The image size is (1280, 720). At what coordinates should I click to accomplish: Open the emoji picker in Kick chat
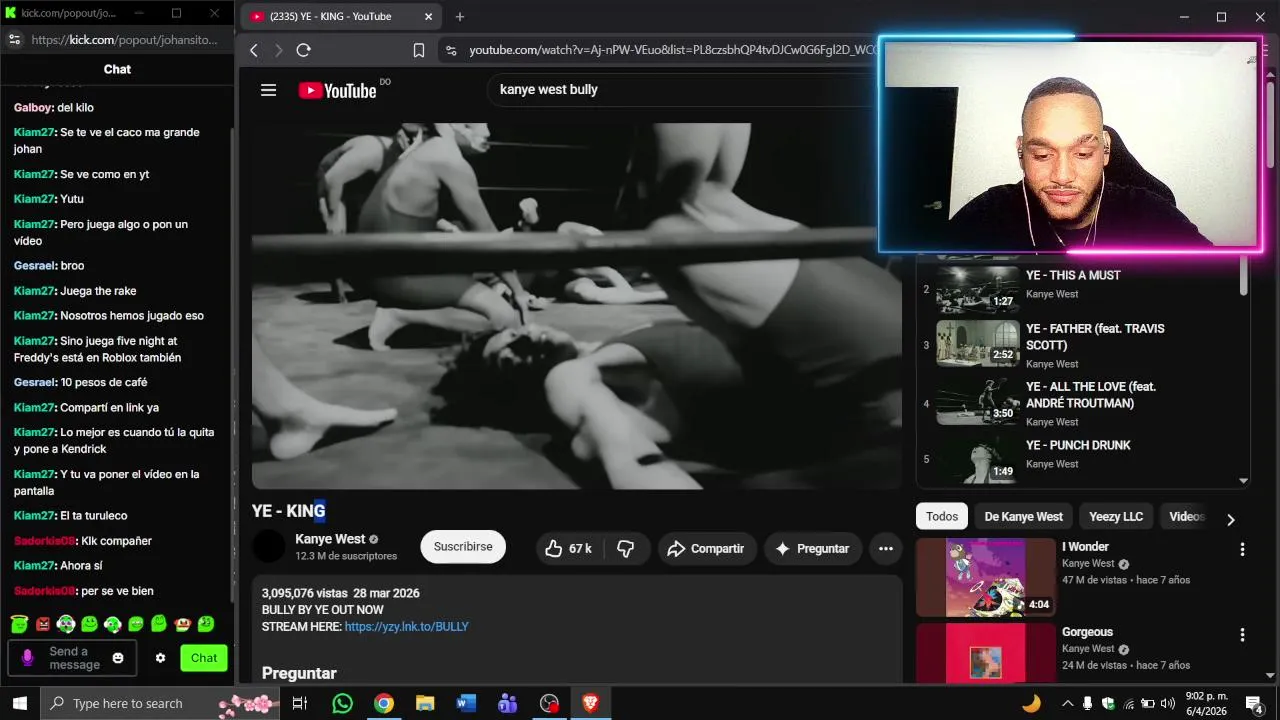pyautogui.click(x=118, y=658)
